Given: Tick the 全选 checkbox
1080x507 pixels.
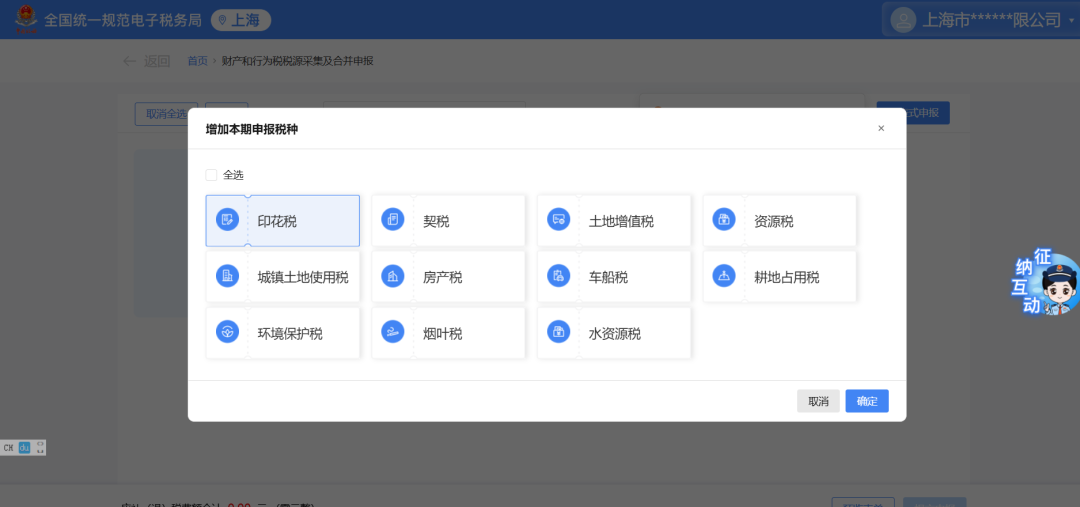Looking at the screenshot, I should tap(211, 175).
